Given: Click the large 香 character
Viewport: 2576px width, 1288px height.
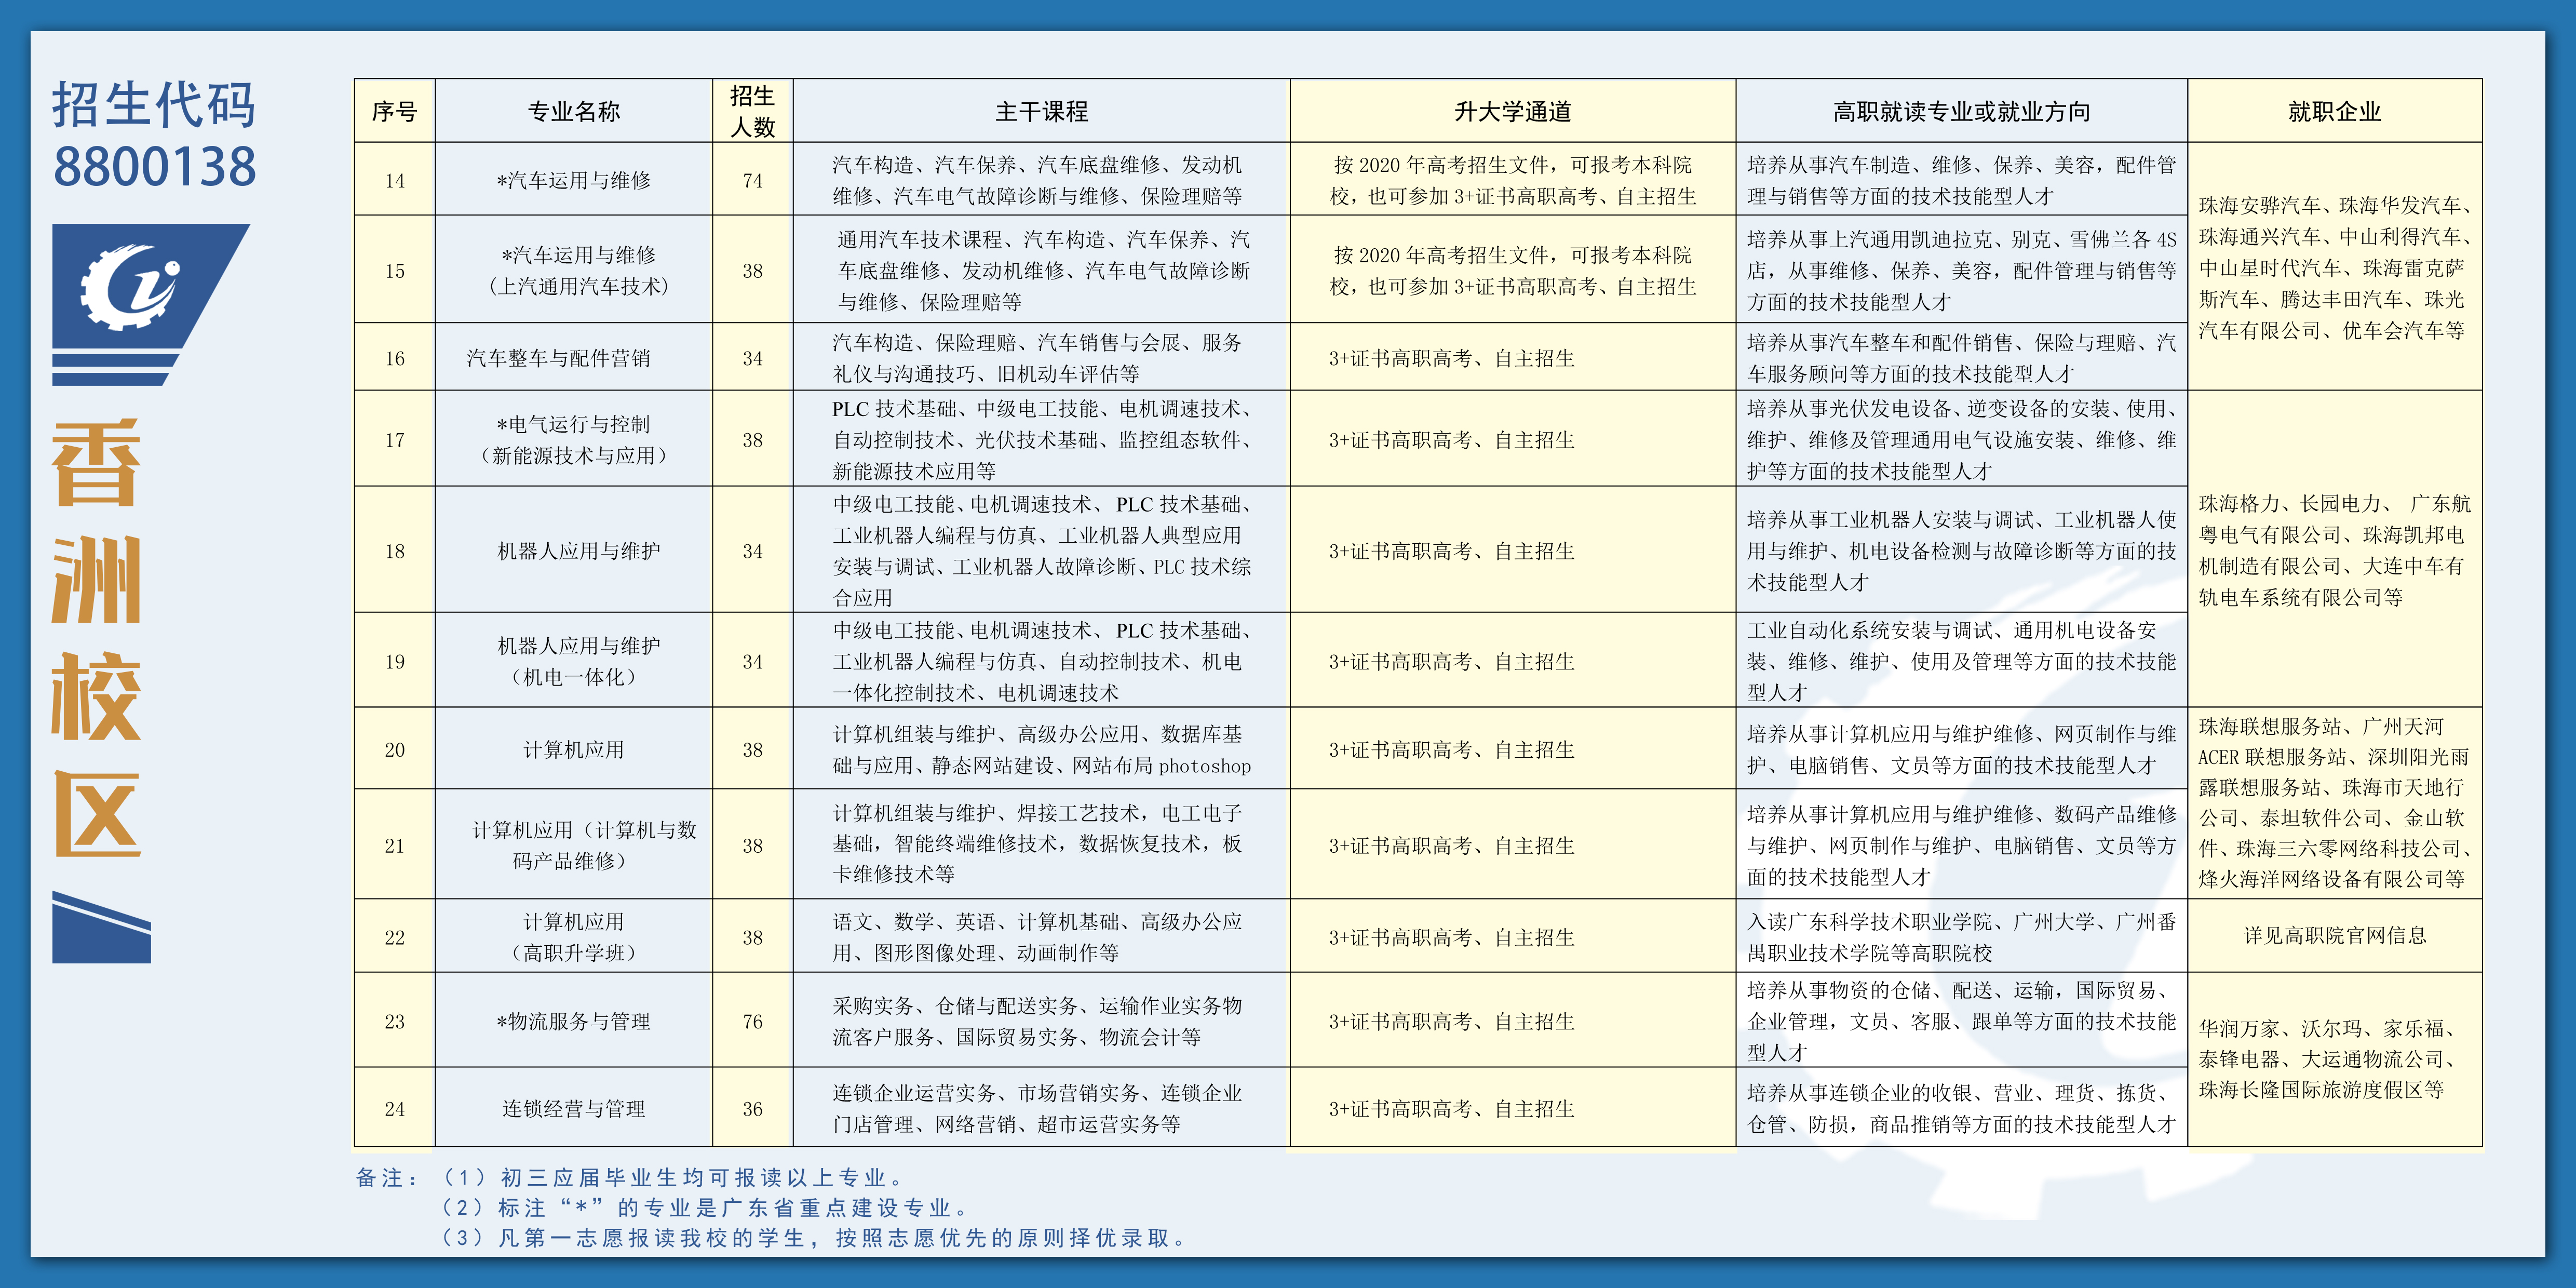Looking at the screenshot, I should 96,463.
